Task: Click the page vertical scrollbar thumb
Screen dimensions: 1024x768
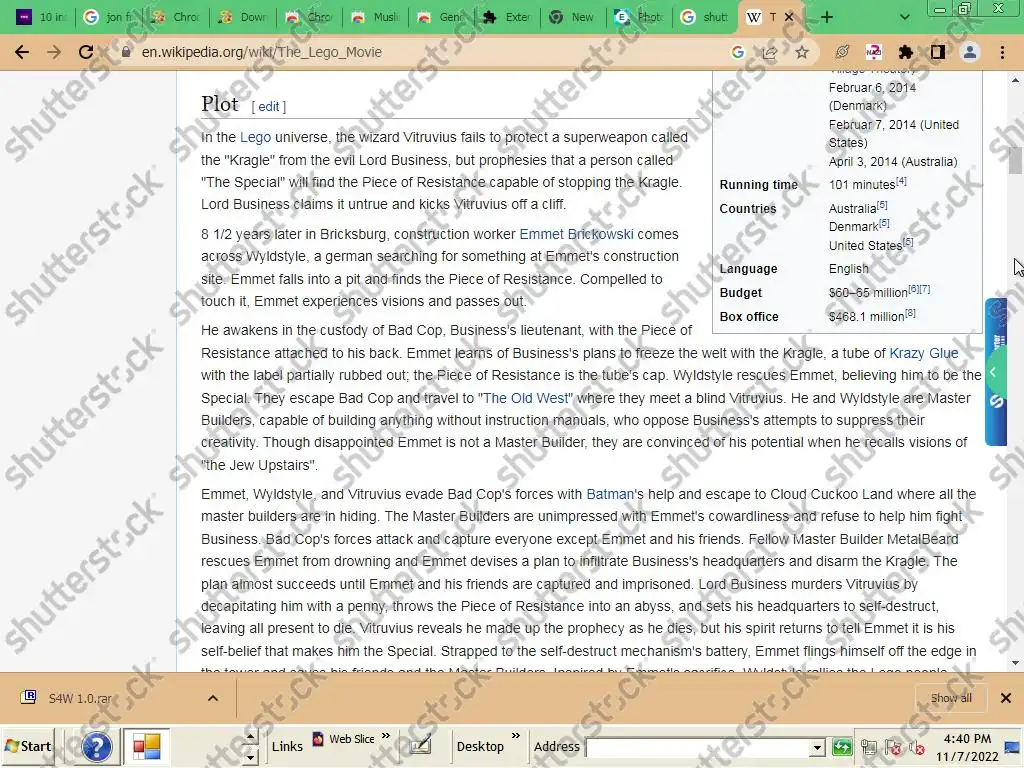Action: click(x=1015, y=161)
